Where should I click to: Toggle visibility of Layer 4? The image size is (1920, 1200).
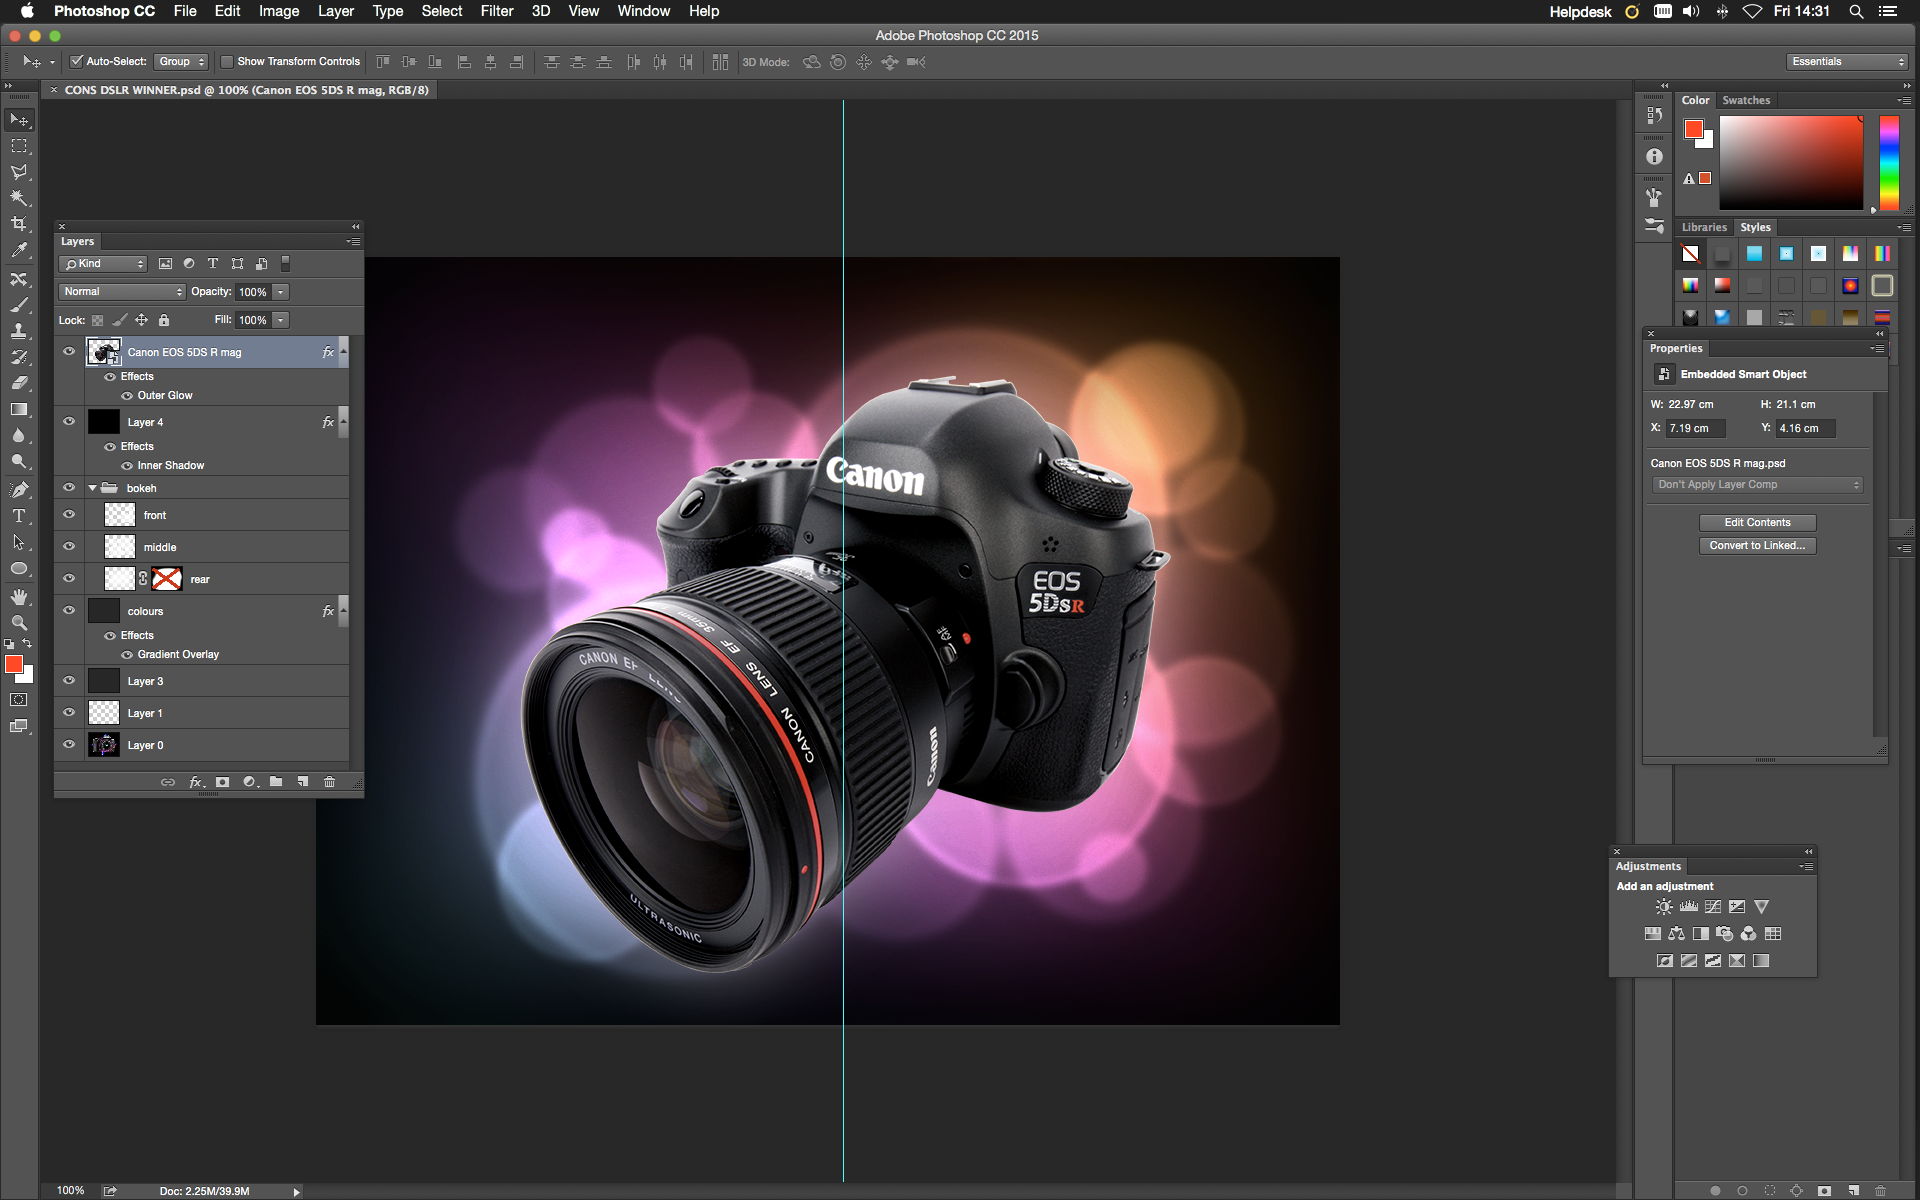69,421
